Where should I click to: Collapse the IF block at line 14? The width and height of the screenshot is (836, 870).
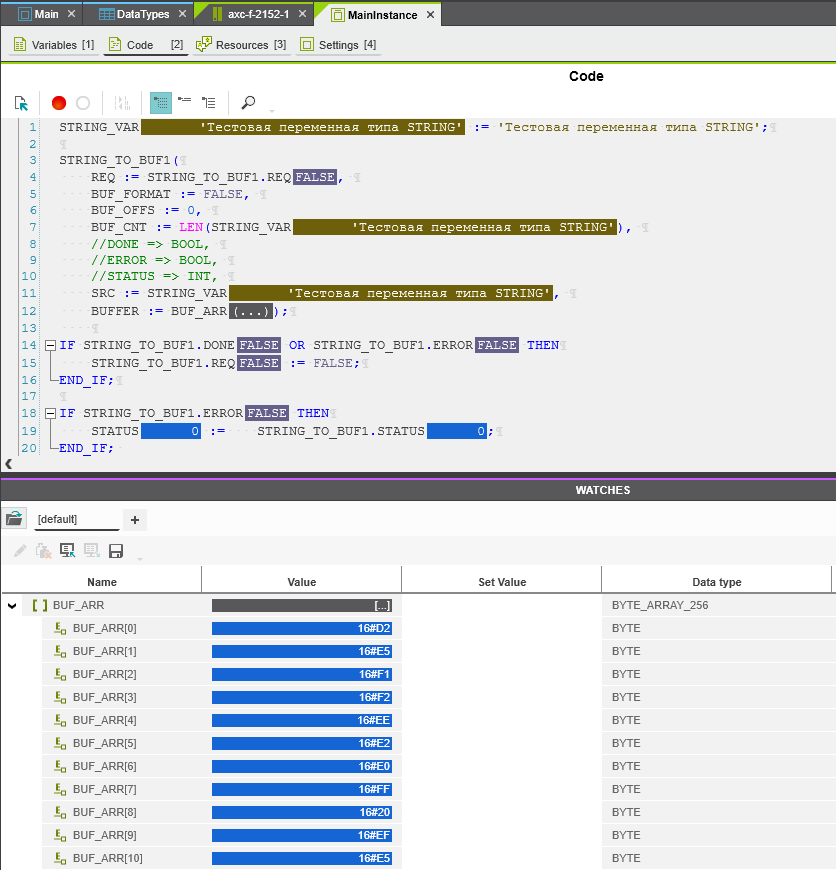coord(50,345)
